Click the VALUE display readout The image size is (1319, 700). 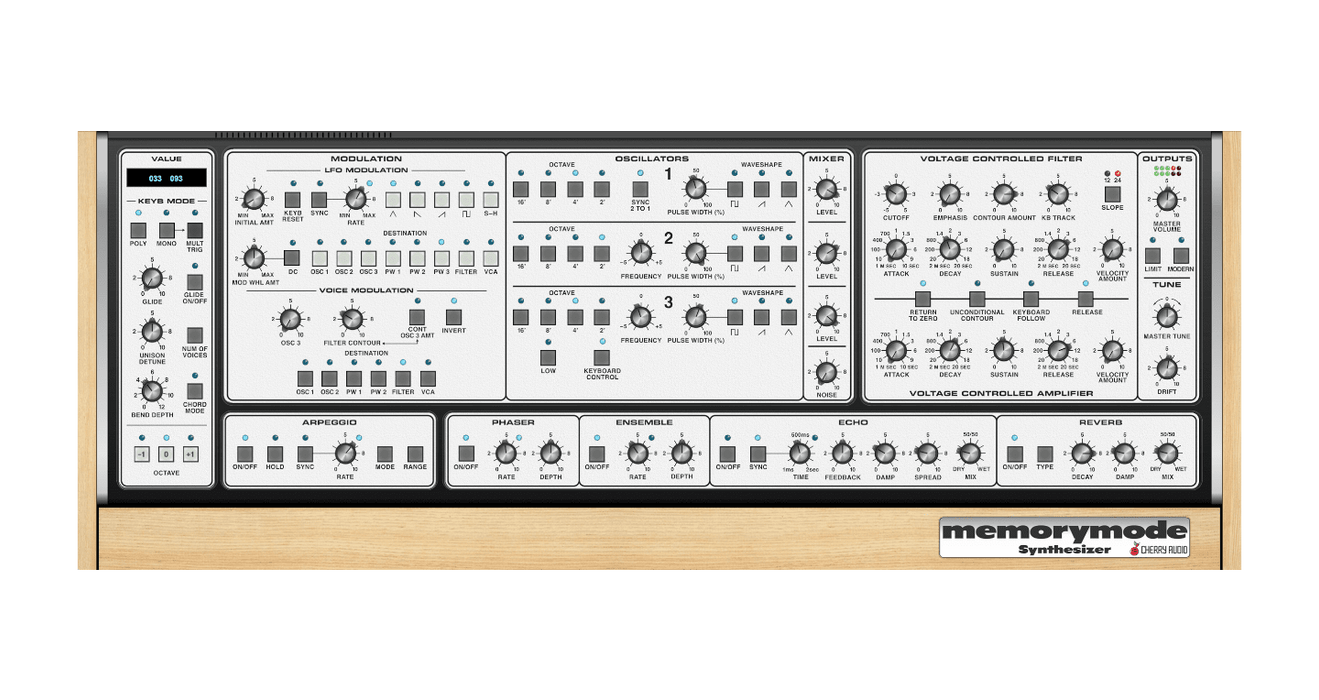(166, 178)
